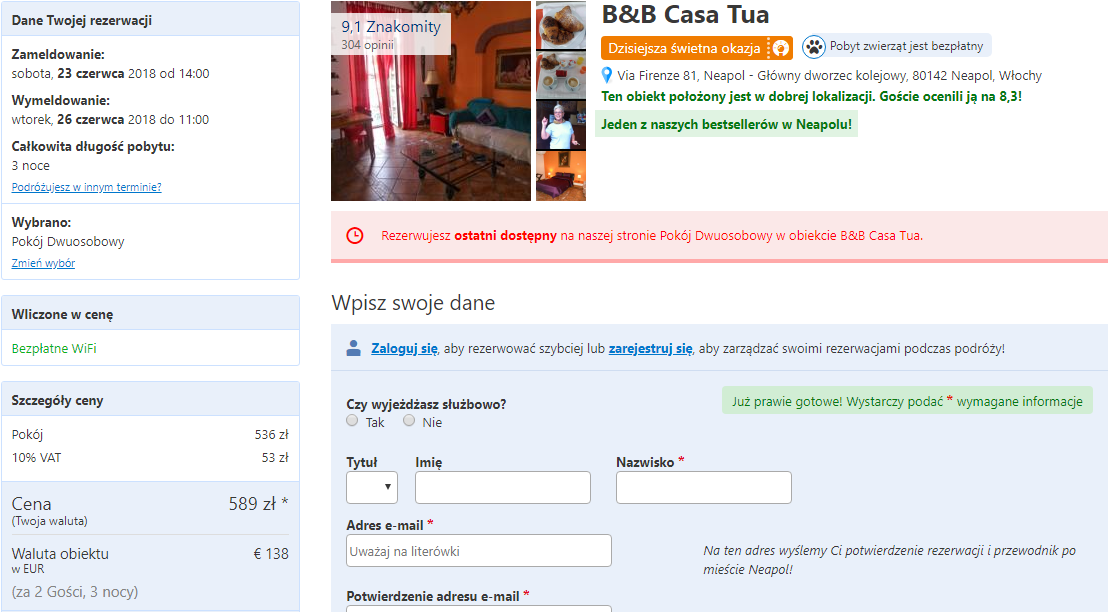The height and width of the screenshot is (612, 1108).
Task: Select 'Nie' for business travel
Action: (x=408, y=420)
